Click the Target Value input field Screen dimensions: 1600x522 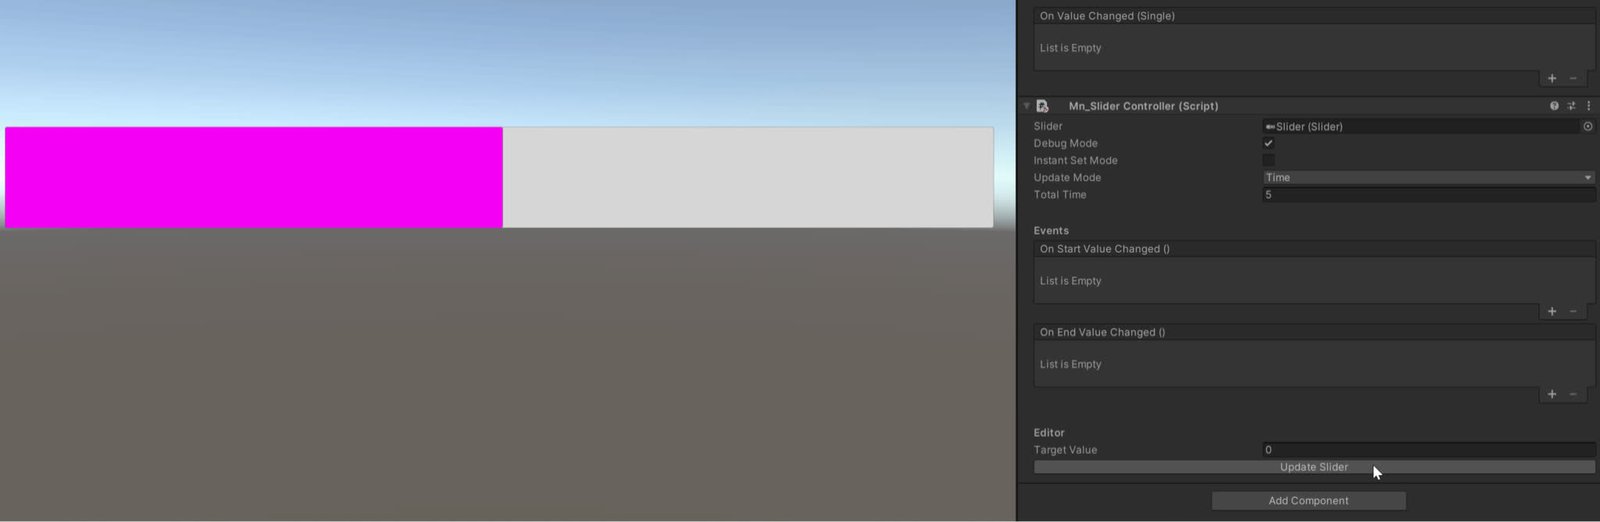coord(1429,450)
